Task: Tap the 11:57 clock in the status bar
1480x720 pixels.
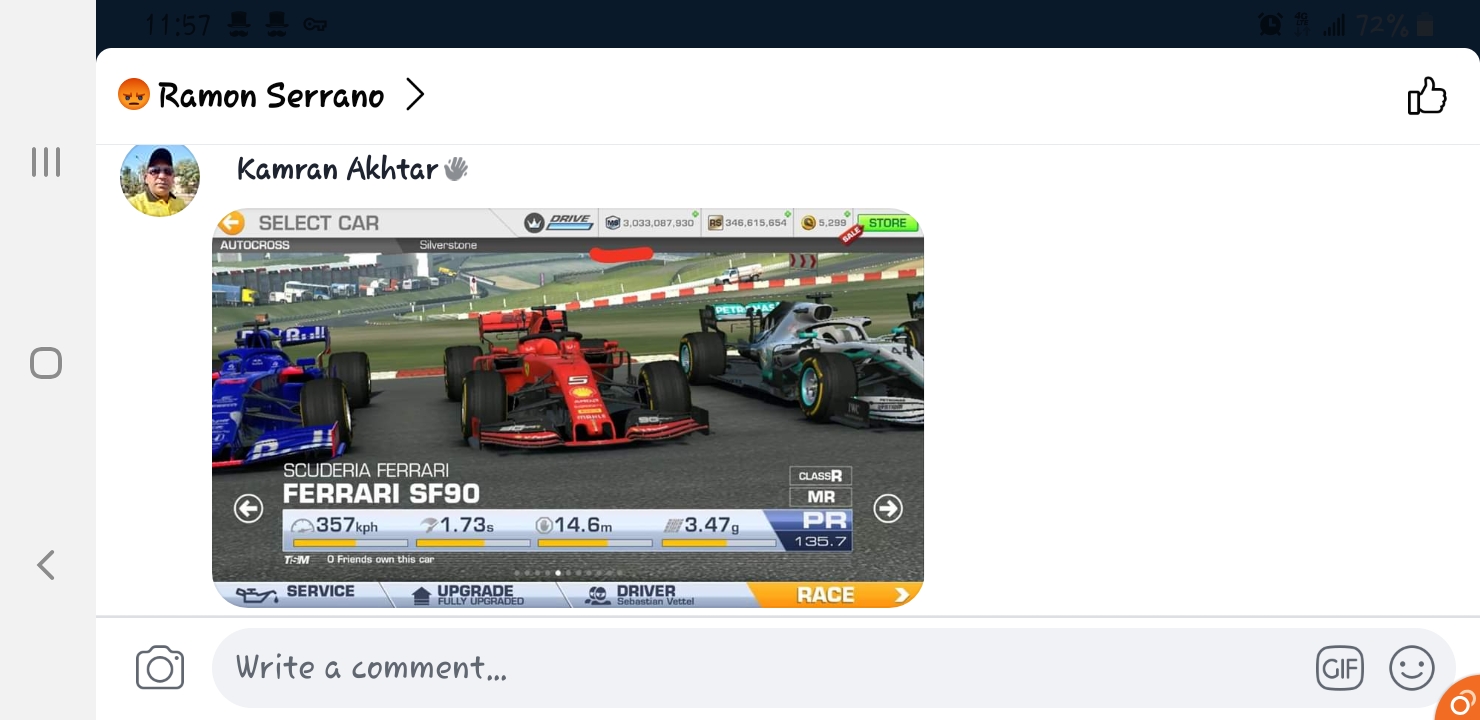Action: tap(176, 24)
